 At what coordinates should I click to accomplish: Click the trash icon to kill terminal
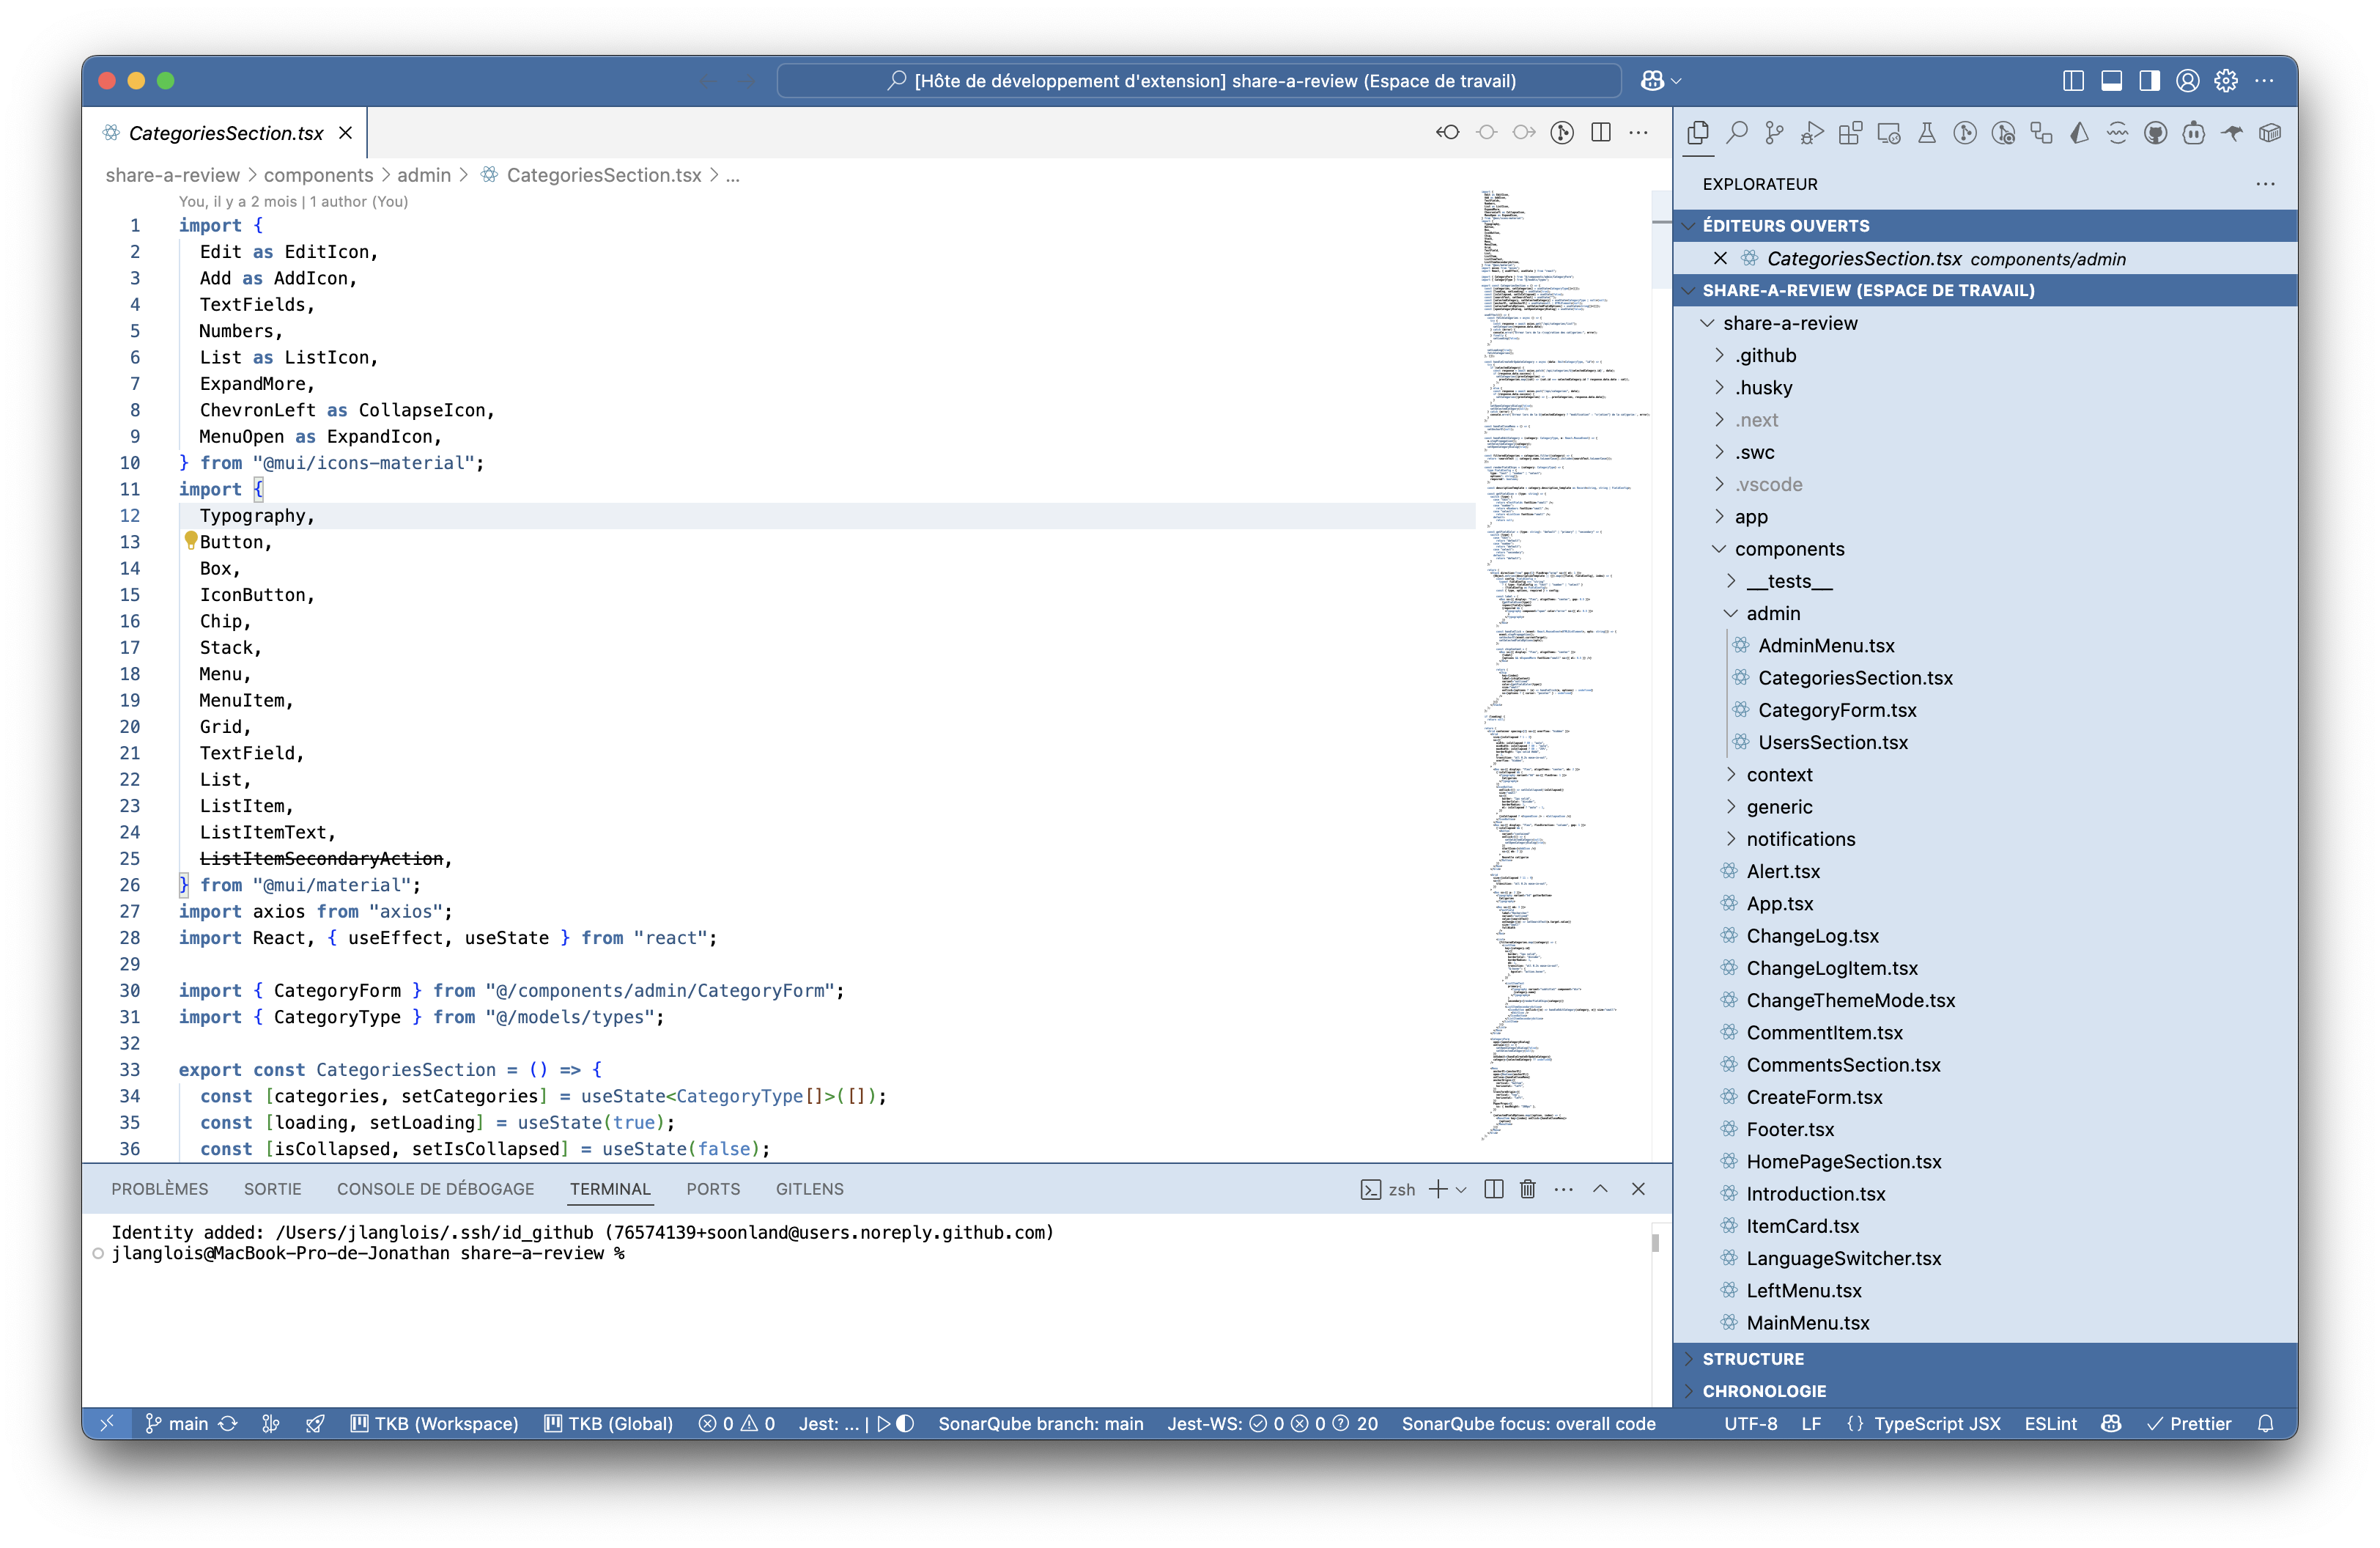click(x=1527, y=1189)
